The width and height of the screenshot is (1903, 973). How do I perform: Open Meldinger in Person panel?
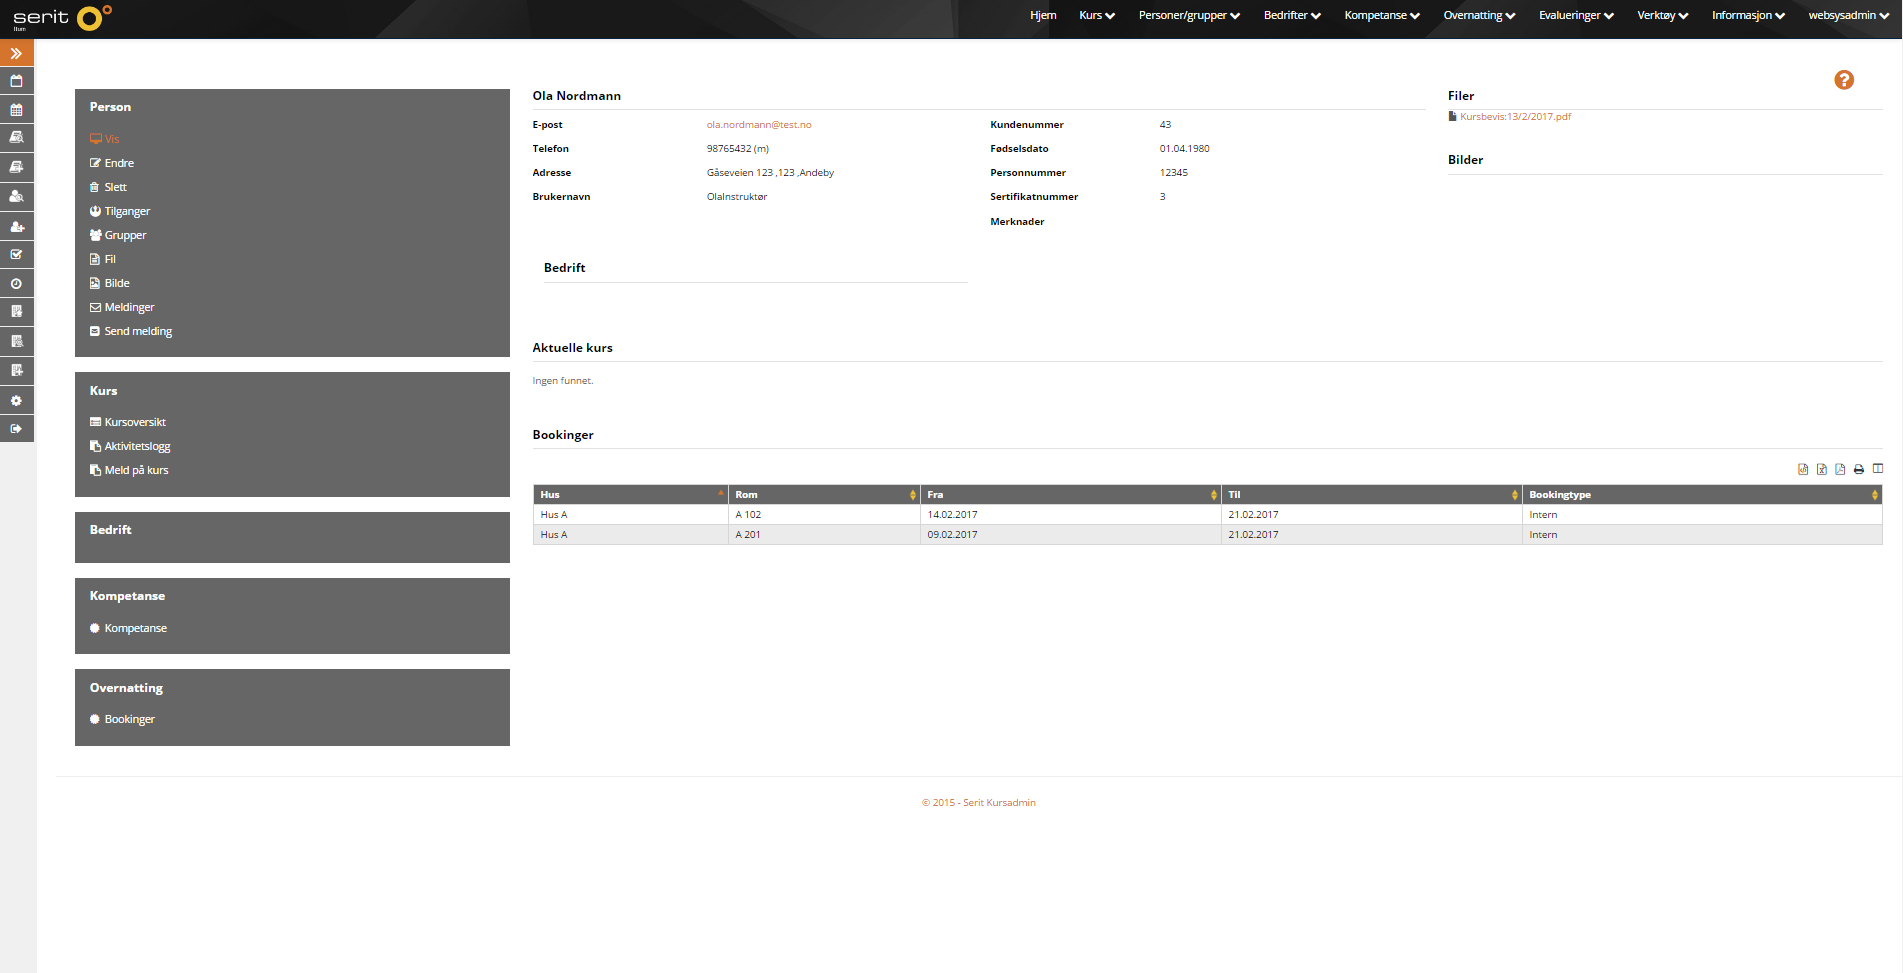(122, 307)
